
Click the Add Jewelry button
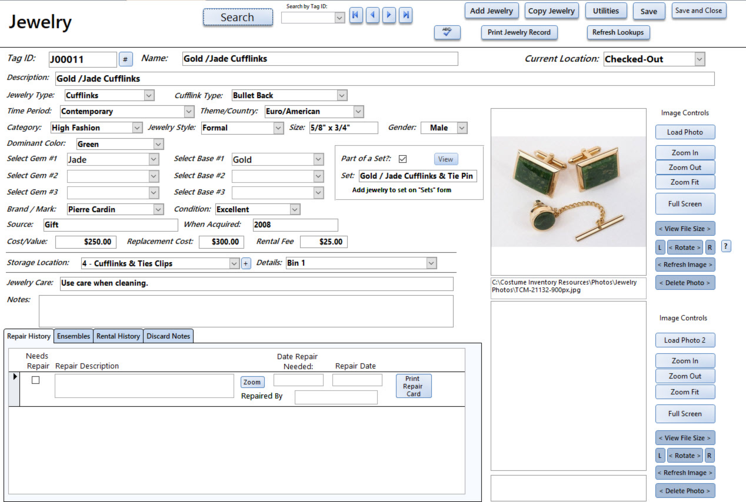492,11
